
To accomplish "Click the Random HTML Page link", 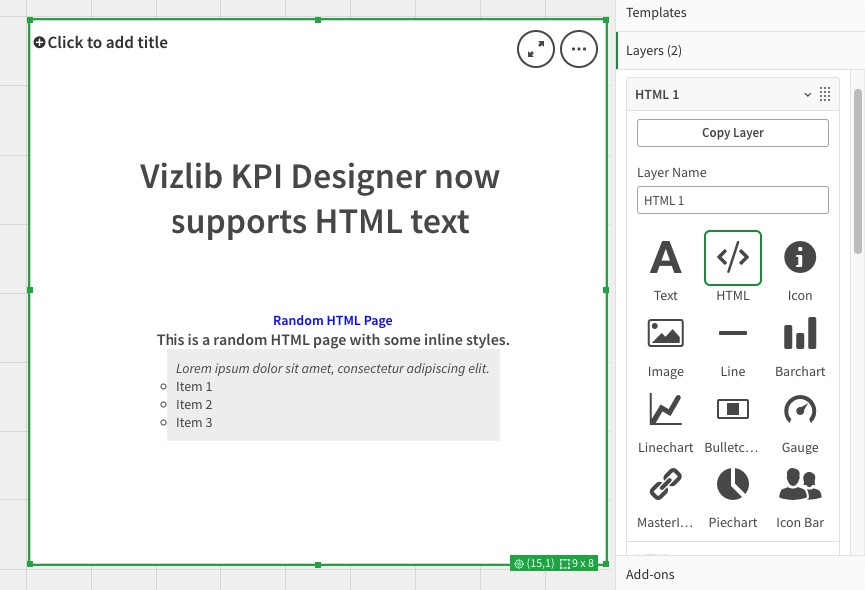I will pyautogui.click(x=333, y=320).
